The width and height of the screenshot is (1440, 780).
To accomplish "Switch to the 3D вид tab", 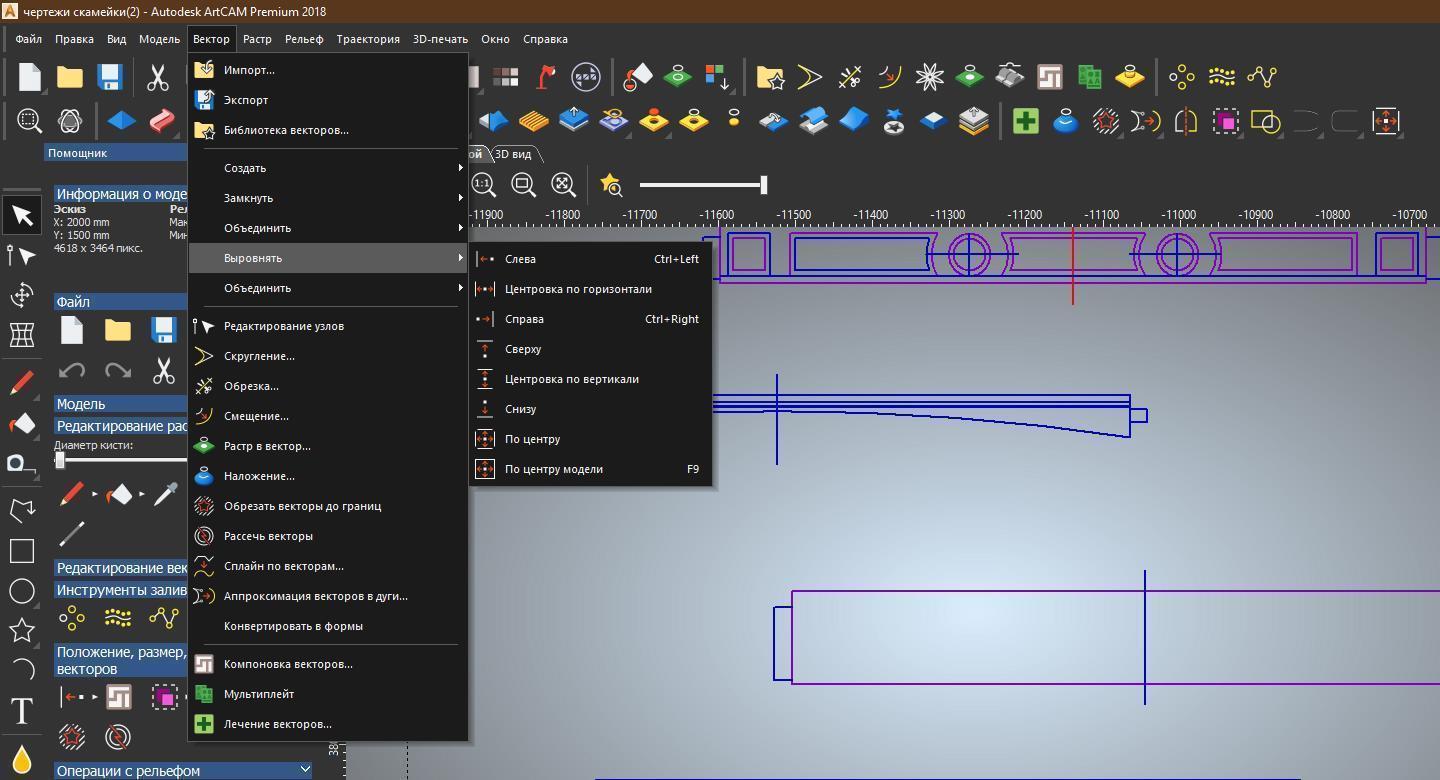I will coord(514,154).
